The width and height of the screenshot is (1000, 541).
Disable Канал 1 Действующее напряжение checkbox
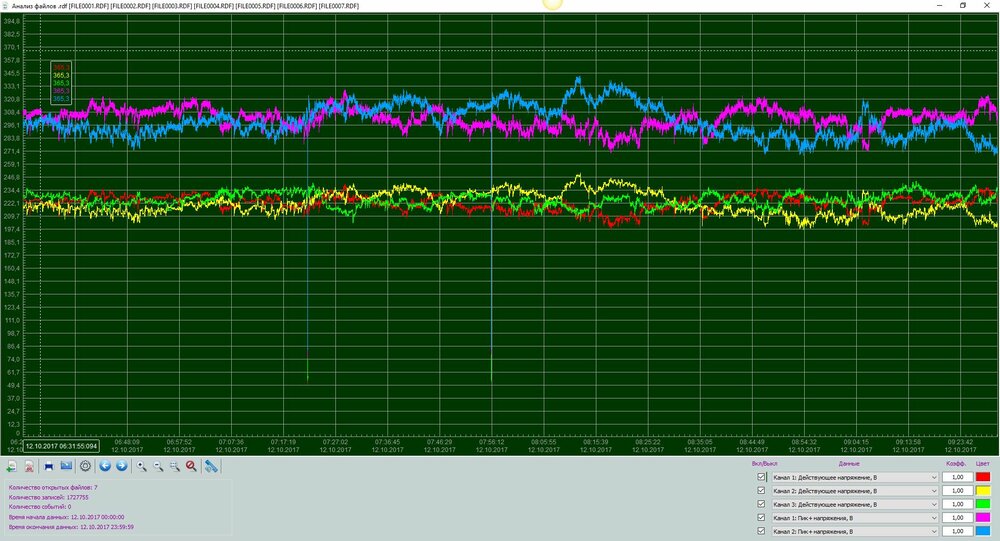761,477
